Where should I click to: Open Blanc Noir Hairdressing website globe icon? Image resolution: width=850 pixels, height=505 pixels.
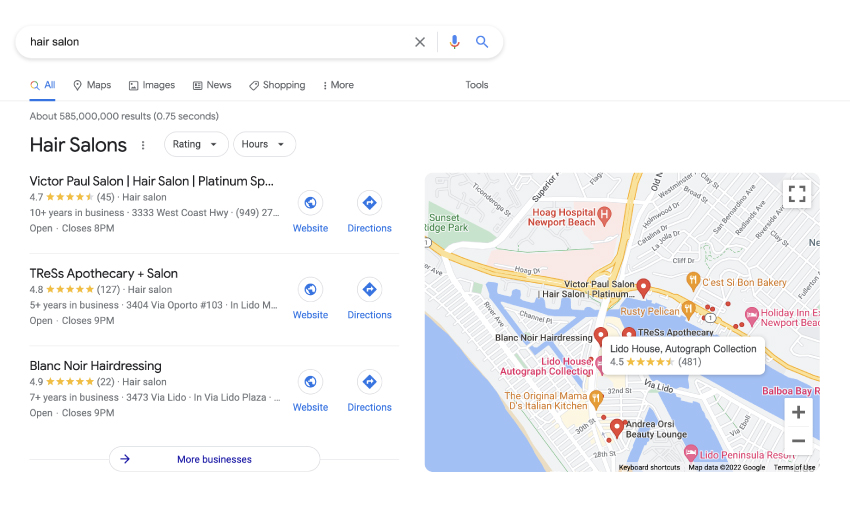click(x=310, y=382)
